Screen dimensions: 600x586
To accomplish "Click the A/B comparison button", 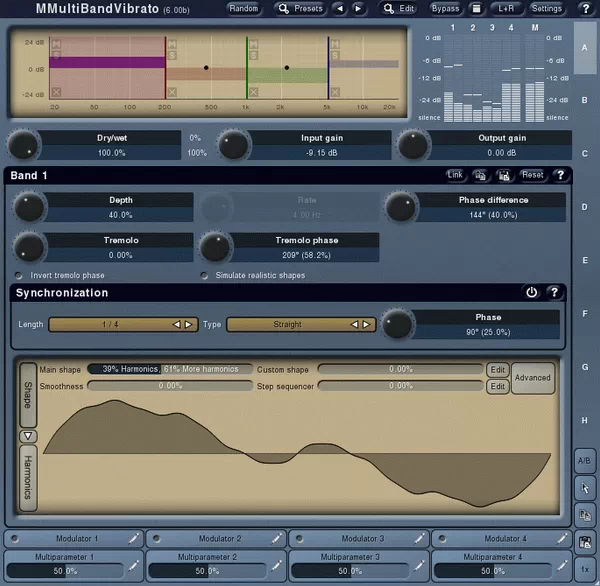I will pyautogui.click(x=584, y=461).
